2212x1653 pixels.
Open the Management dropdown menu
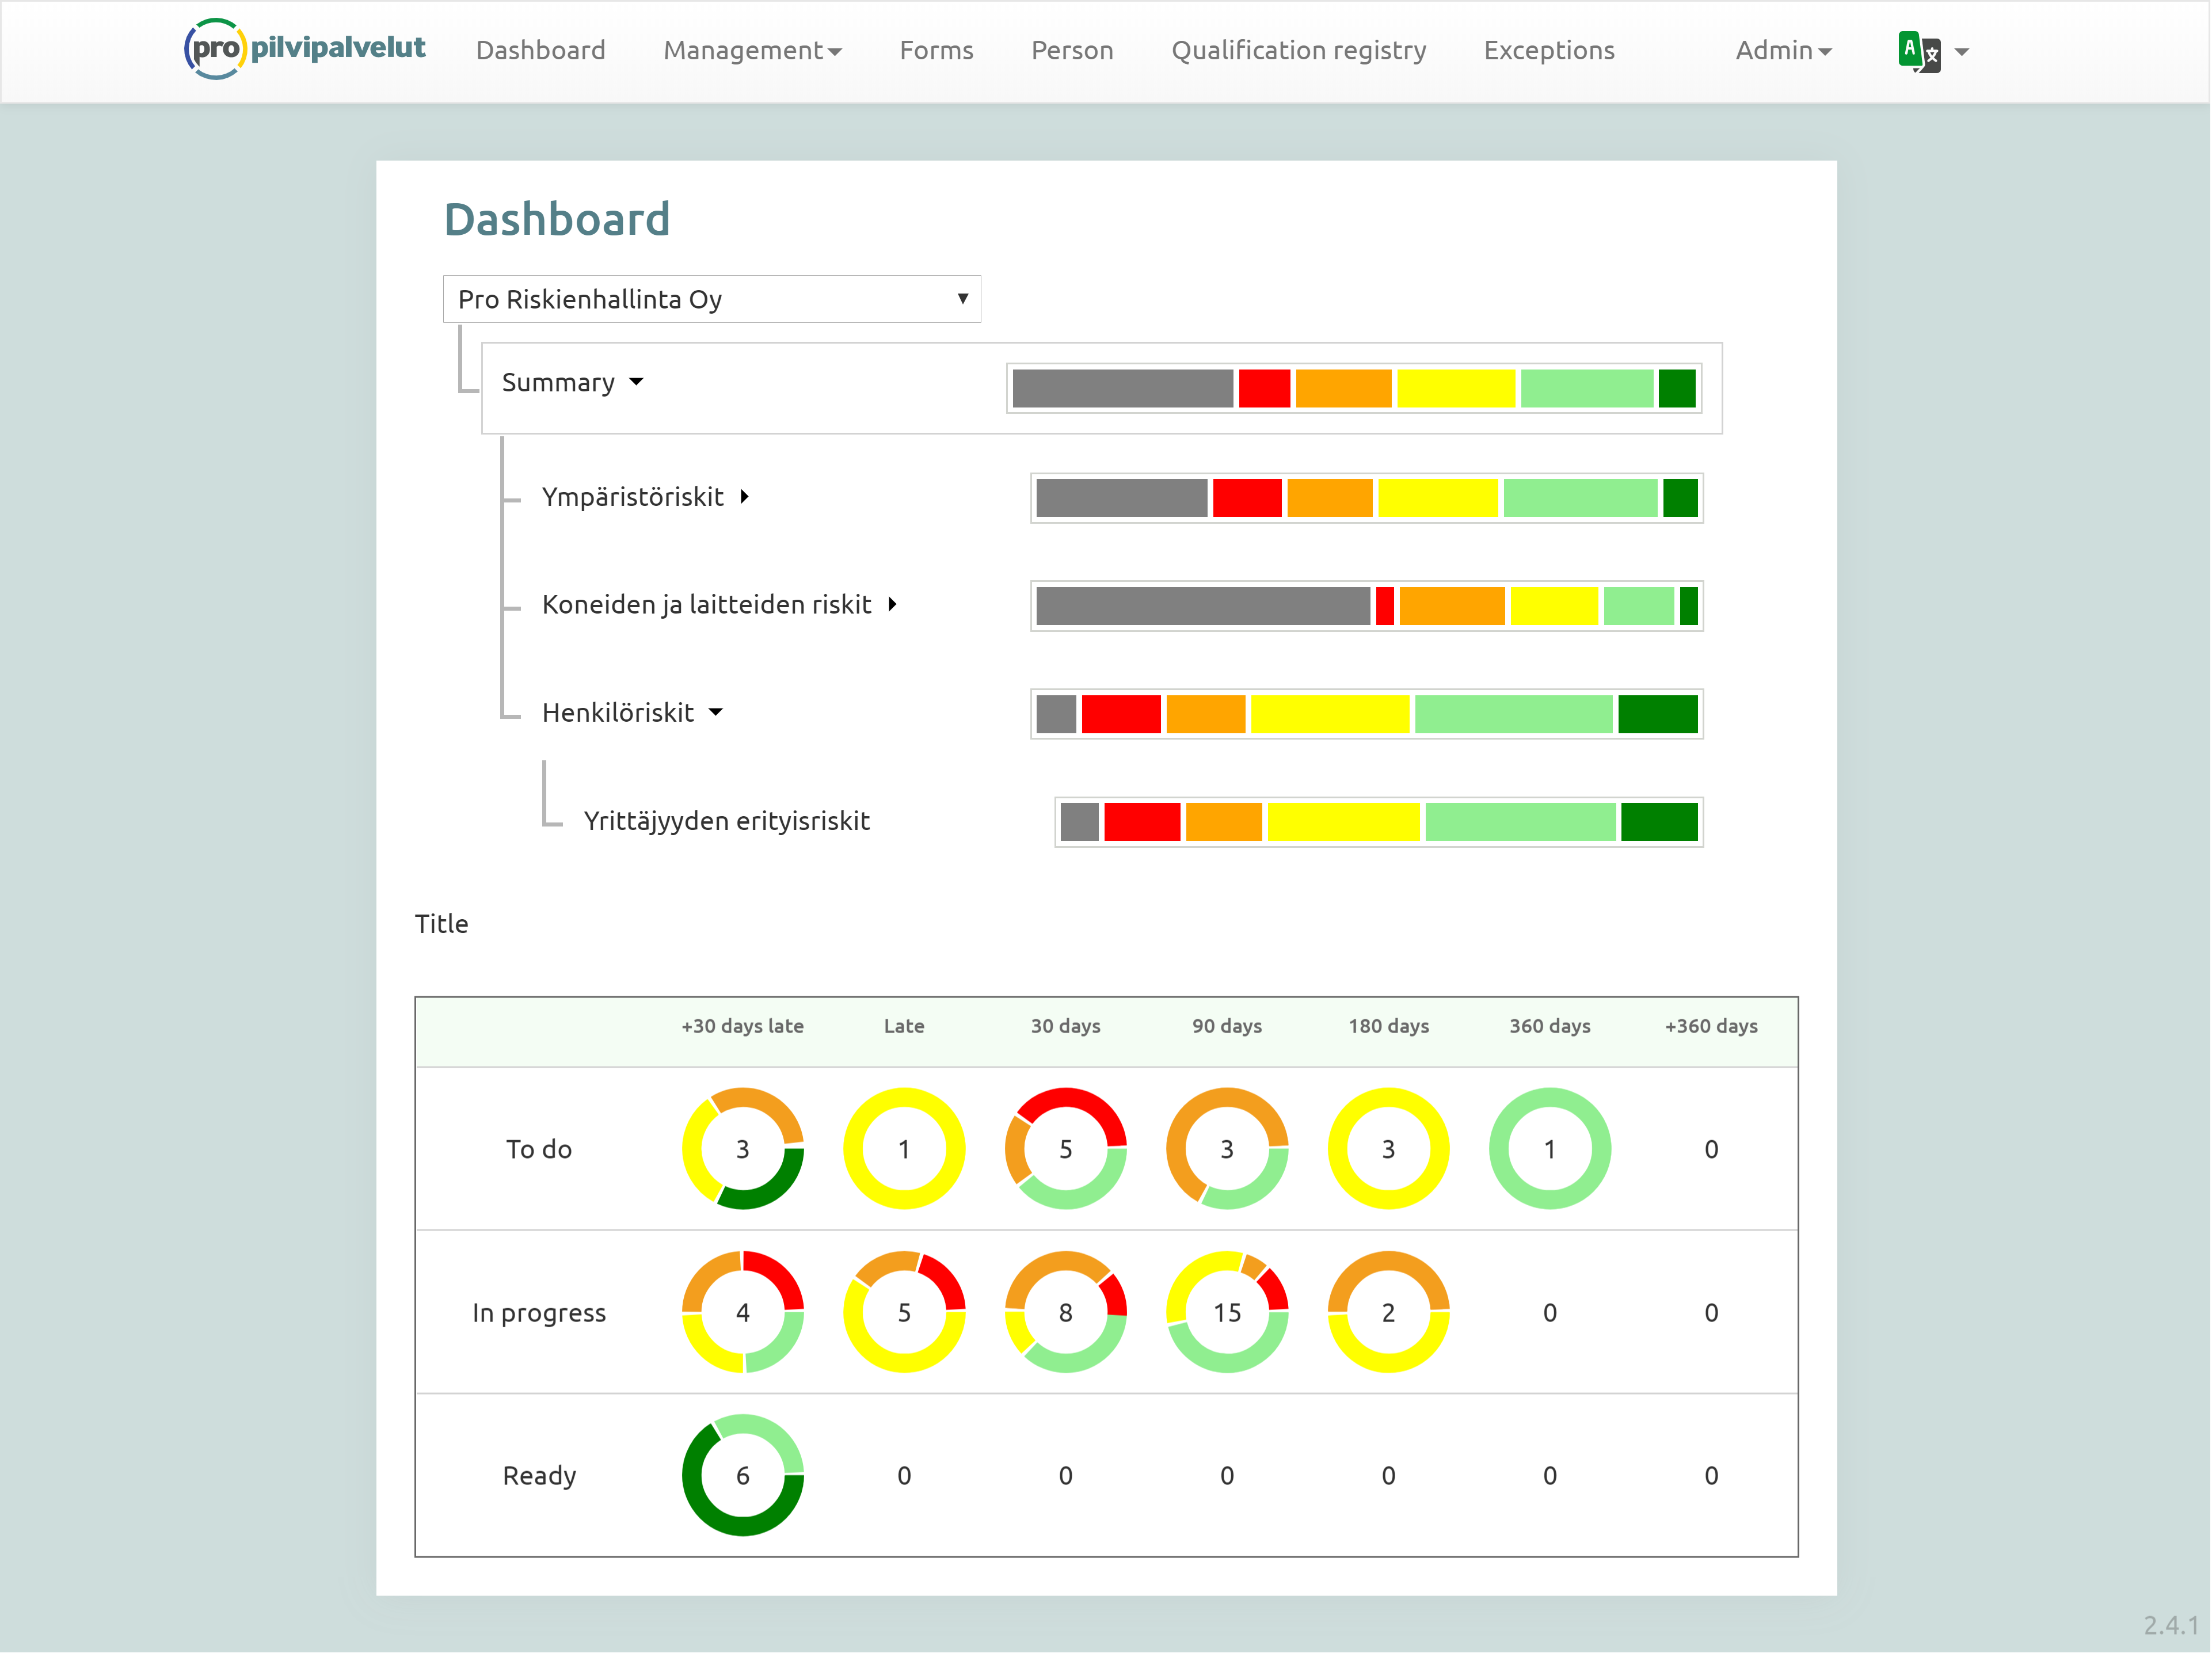[x=752, y=50]
